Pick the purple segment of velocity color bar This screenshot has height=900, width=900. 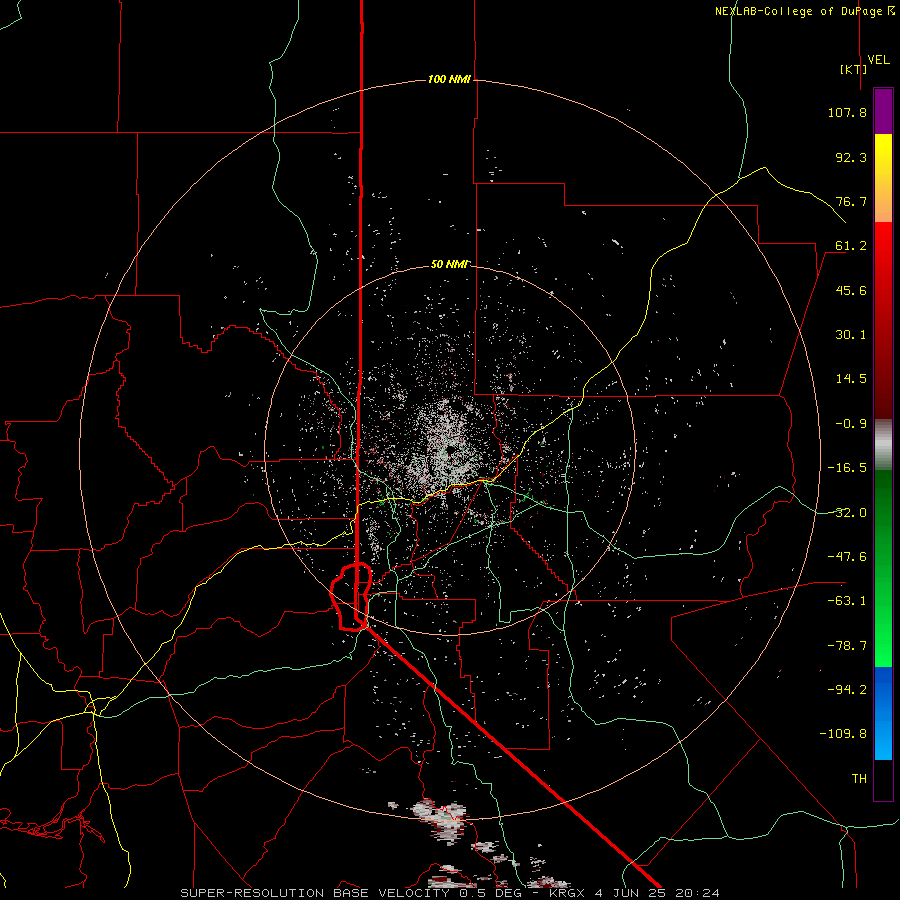coord(883,111)
